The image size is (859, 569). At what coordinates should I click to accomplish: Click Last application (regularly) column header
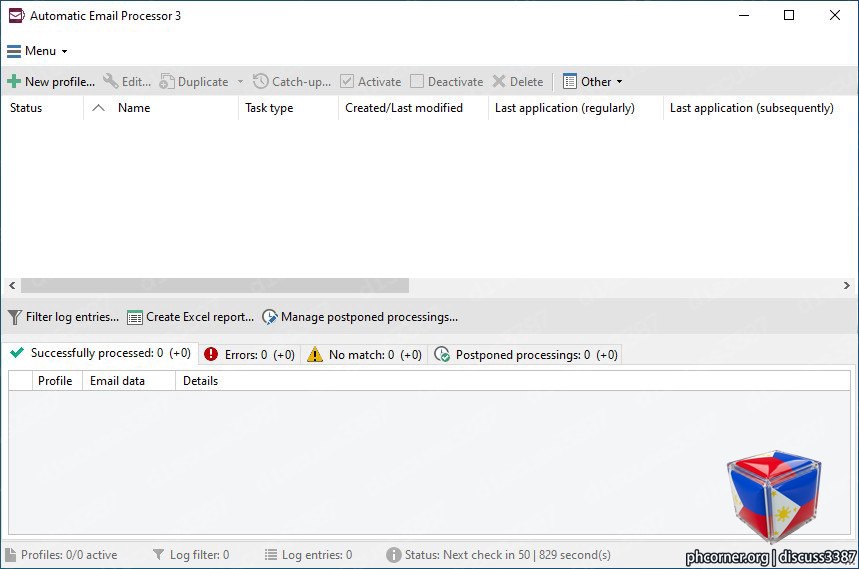coord(576,108)
